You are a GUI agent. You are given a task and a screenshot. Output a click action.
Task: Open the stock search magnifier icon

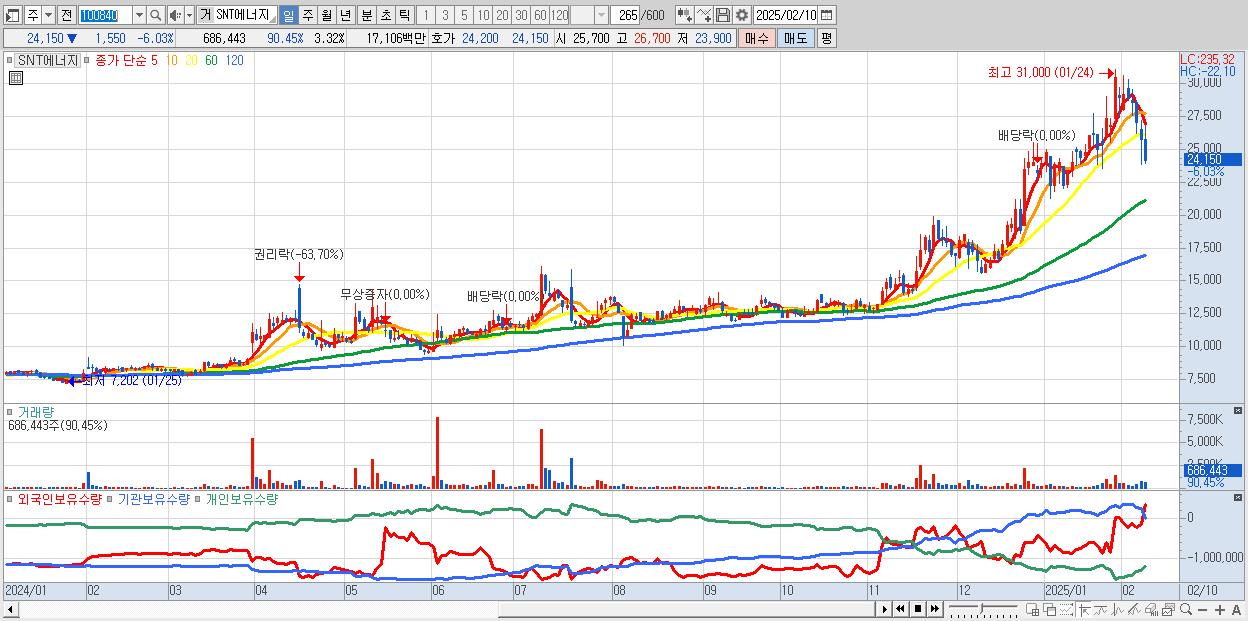point(155,15)
